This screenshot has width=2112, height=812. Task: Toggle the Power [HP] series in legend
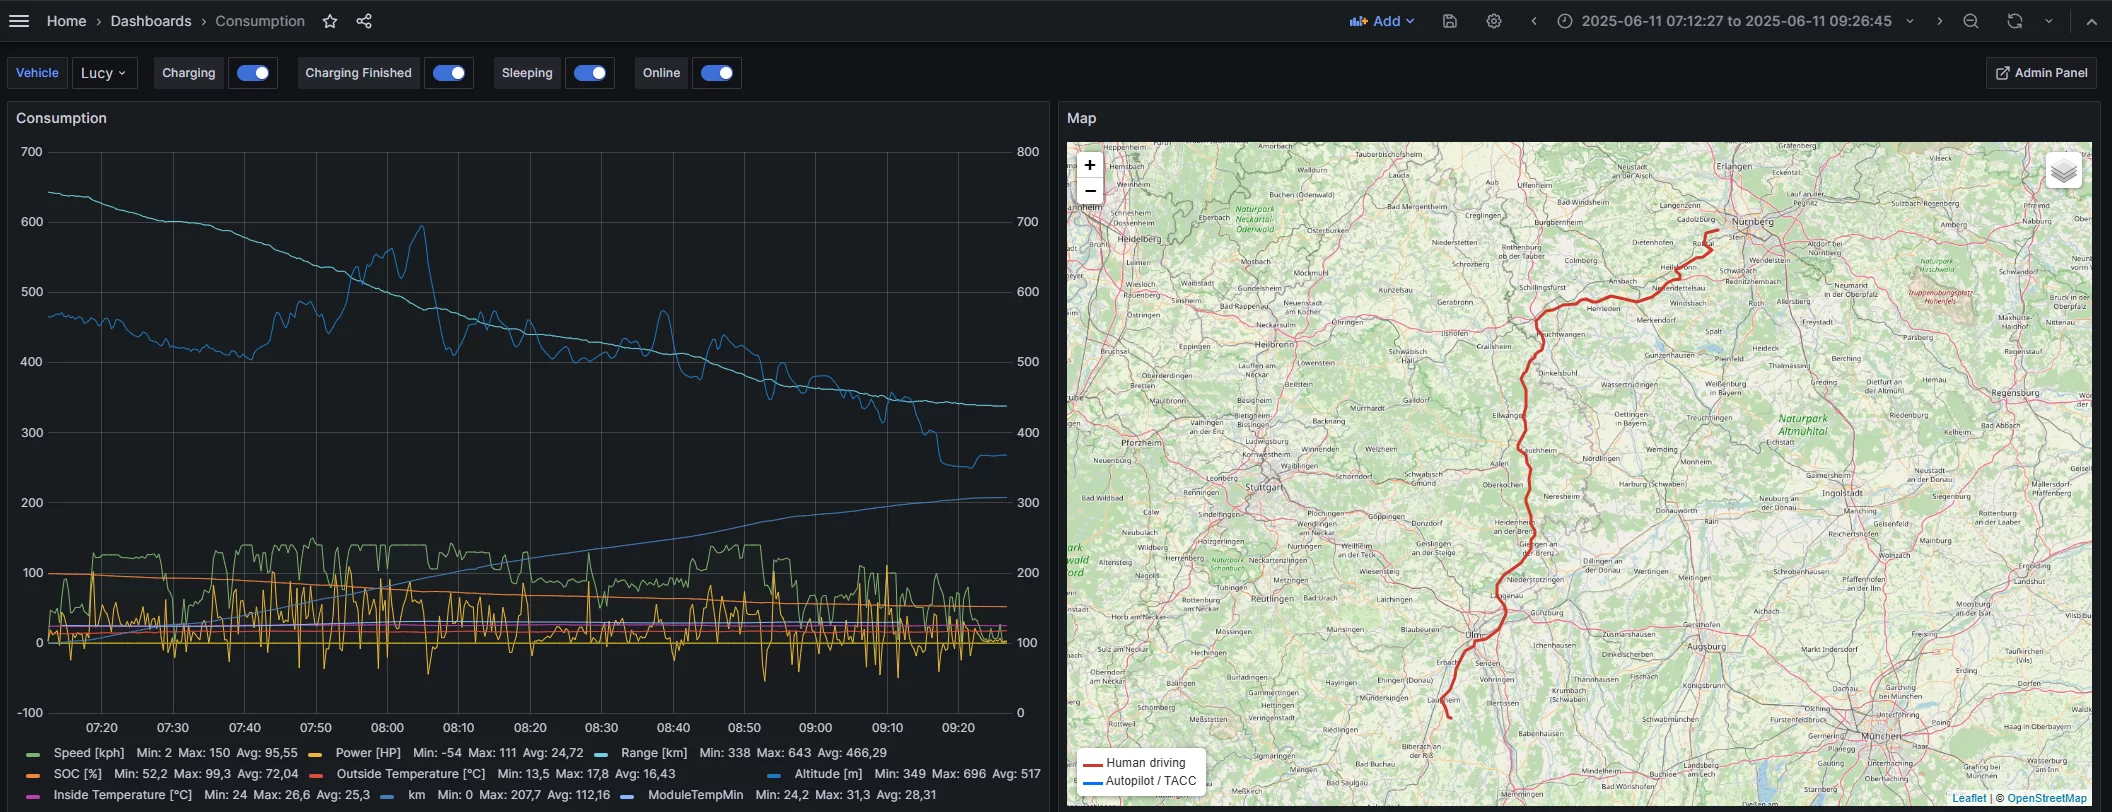click(368, 753)
